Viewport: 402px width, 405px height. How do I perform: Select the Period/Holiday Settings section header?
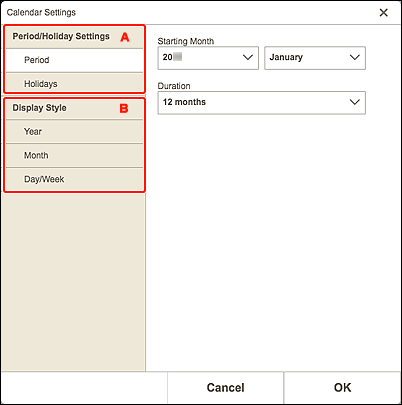(x=74, y=37)
